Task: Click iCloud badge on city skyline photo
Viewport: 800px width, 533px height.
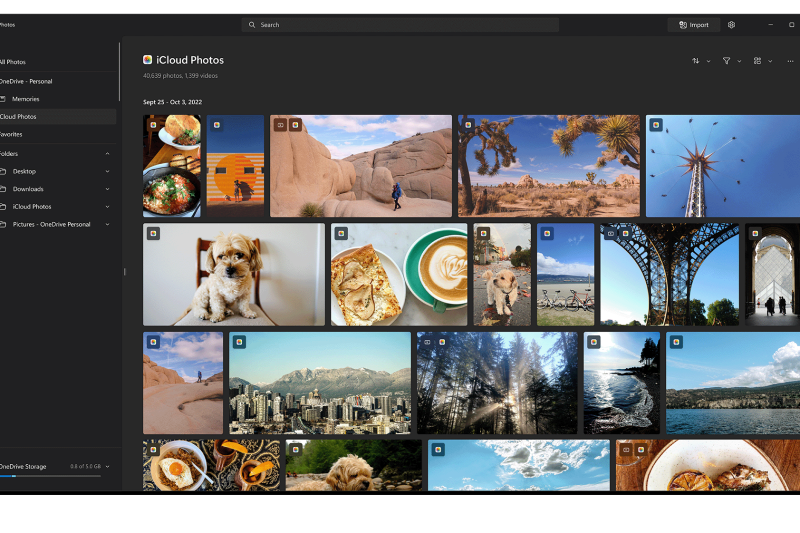Action: (x=239, y=342)
